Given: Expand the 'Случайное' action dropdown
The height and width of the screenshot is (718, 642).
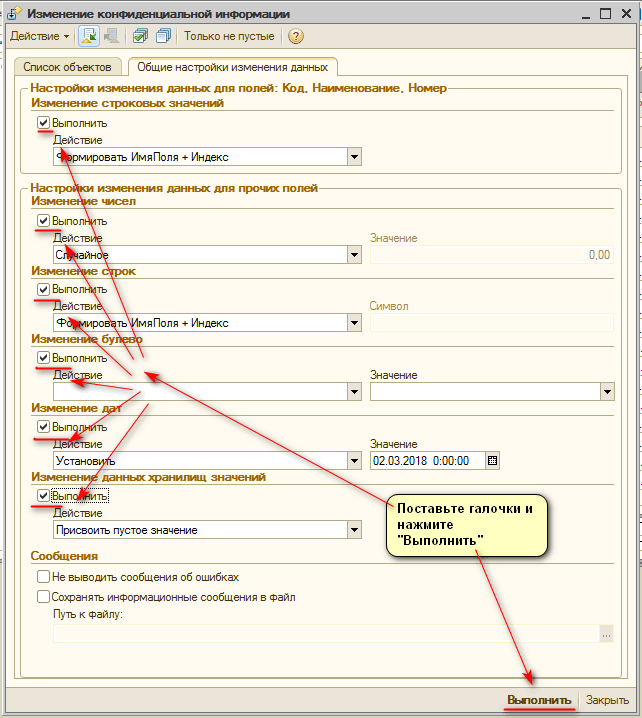Looking at the screenshot, I should point(354,255).
